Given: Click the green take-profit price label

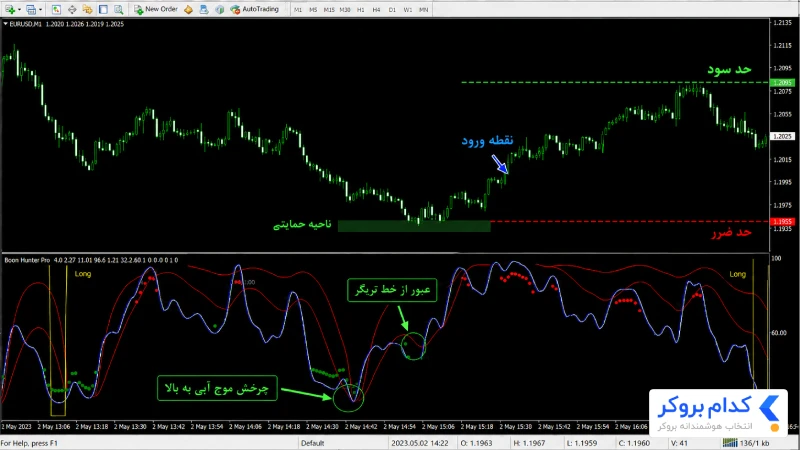Looking at the screenshot, I should (x=782, y=82).
